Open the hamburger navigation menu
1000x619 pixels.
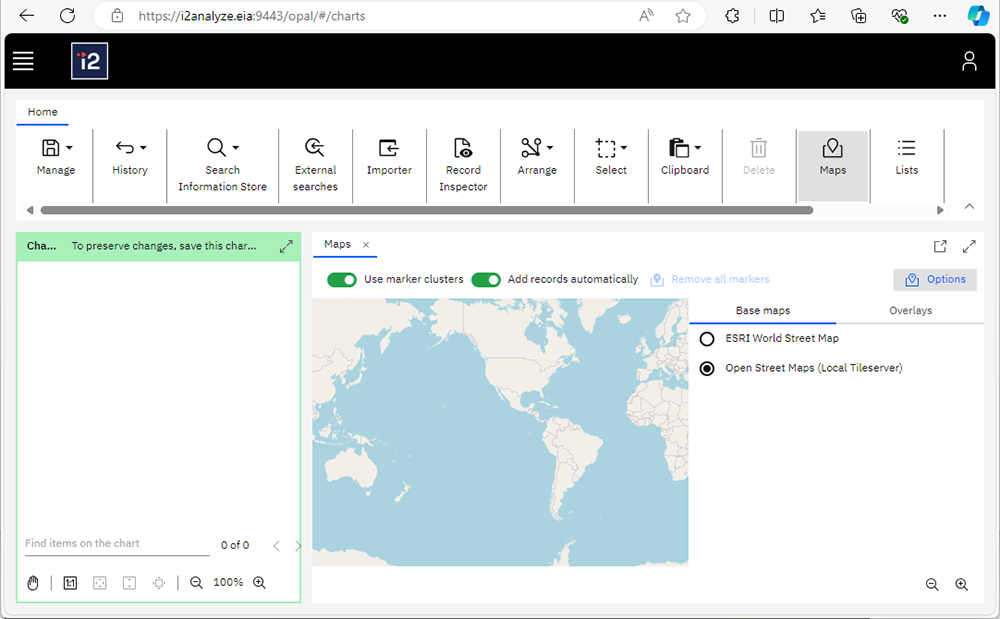(x=23, y=61)
